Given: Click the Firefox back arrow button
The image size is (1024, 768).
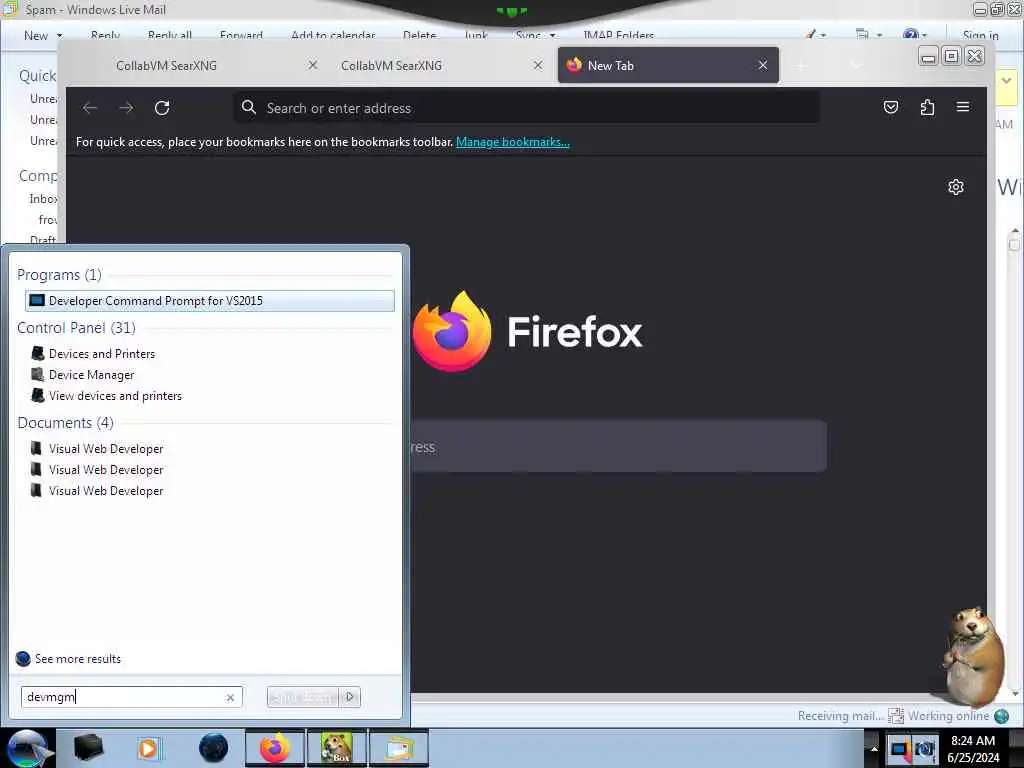Looking at the screenshot, I should tap(90, 108).
